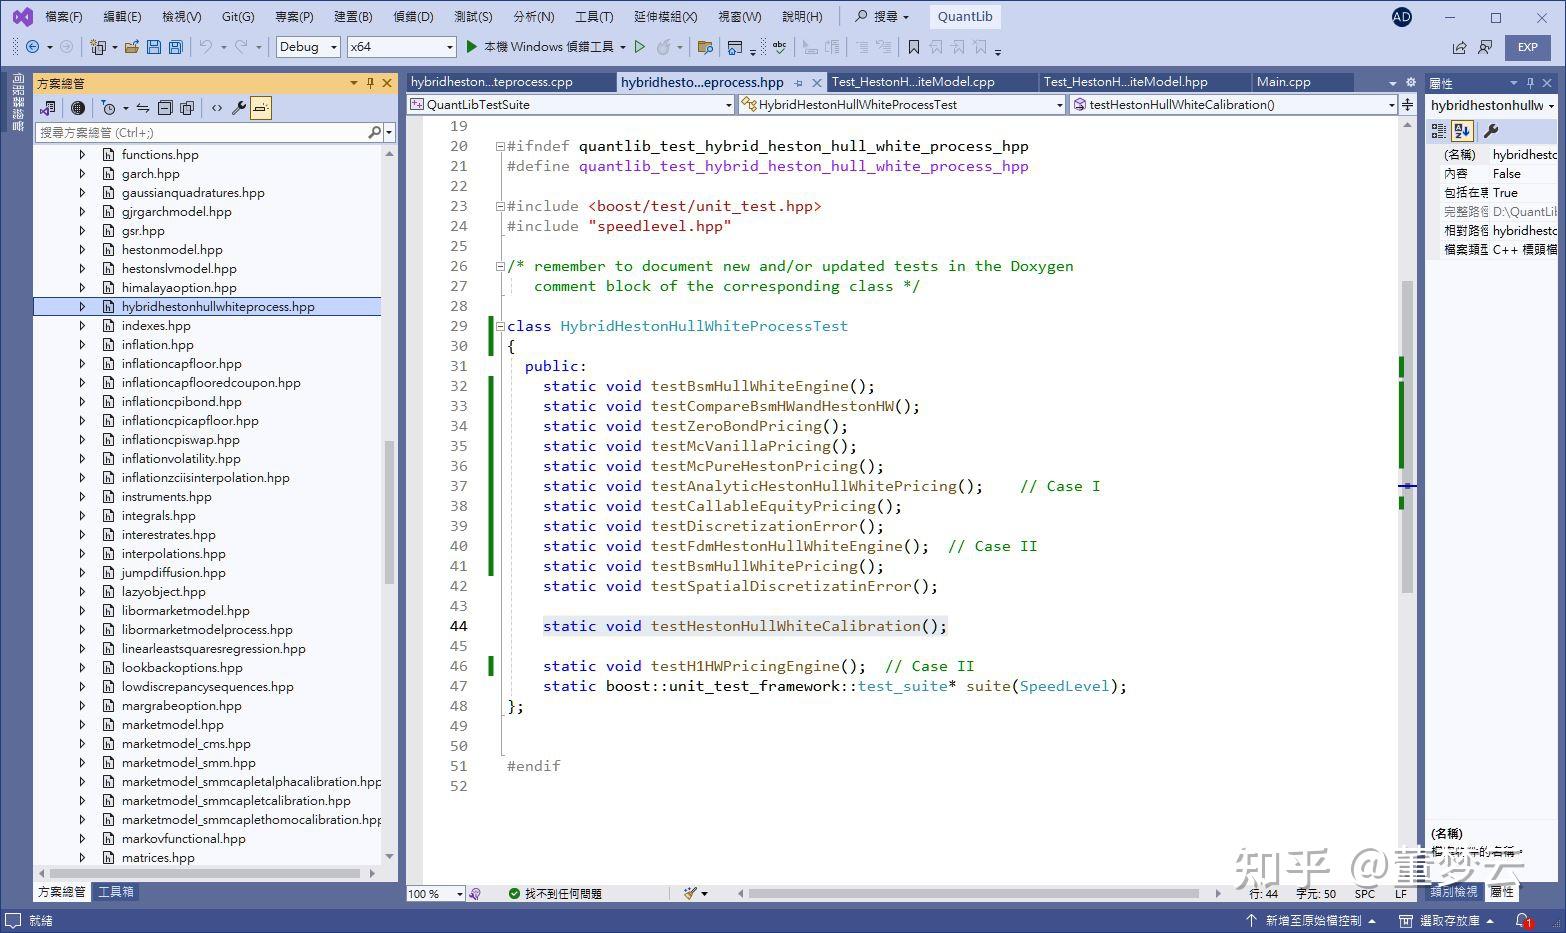Click the editor horizontal scrollbar

(x=973, y=893)
